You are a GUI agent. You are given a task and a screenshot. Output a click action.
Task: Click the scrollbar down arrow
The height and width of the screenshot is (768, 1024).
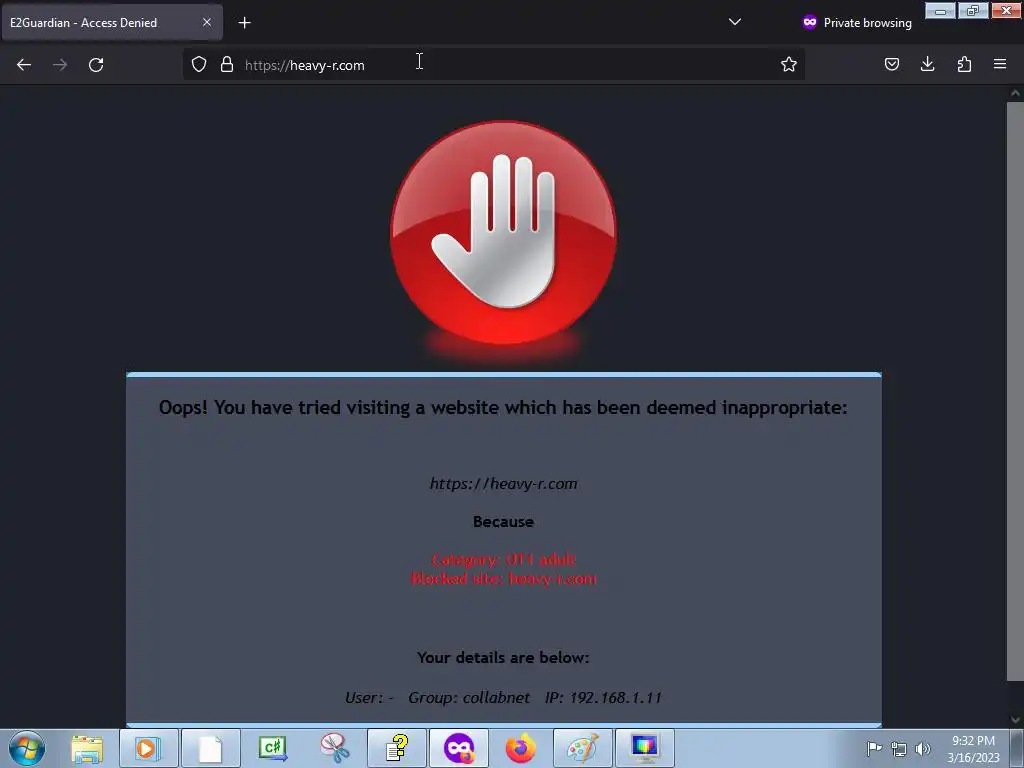(1015, 720)
